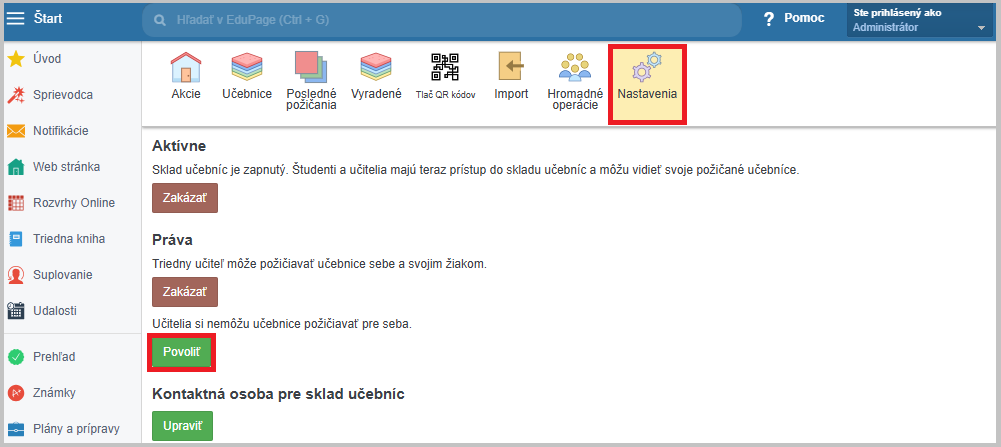This screenshot has height=447, width=1001.
Task: Select Sprievodca in the sidebar
Action: tap(63, 95)
